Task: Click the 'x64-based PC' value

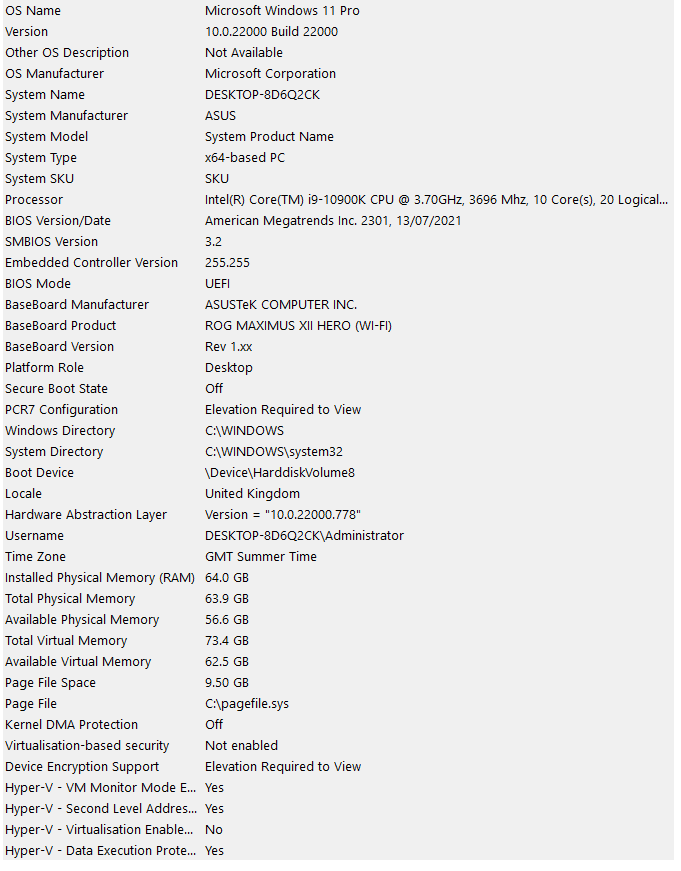Action: [x=244, y=158]
